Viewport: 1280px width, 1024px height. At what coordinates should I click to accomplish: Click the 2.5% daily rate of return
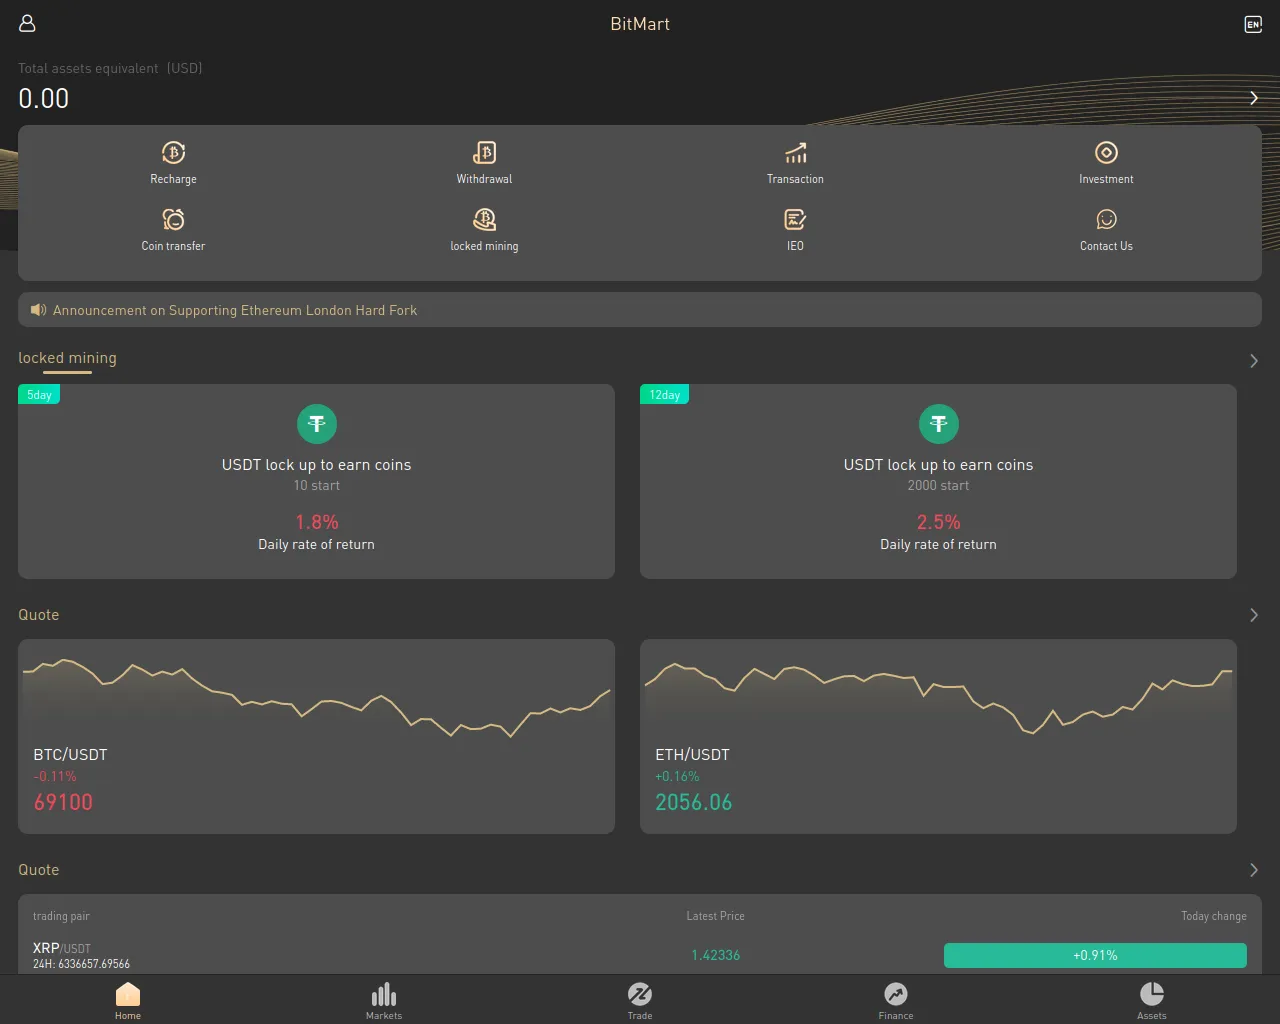coord(938,522)
